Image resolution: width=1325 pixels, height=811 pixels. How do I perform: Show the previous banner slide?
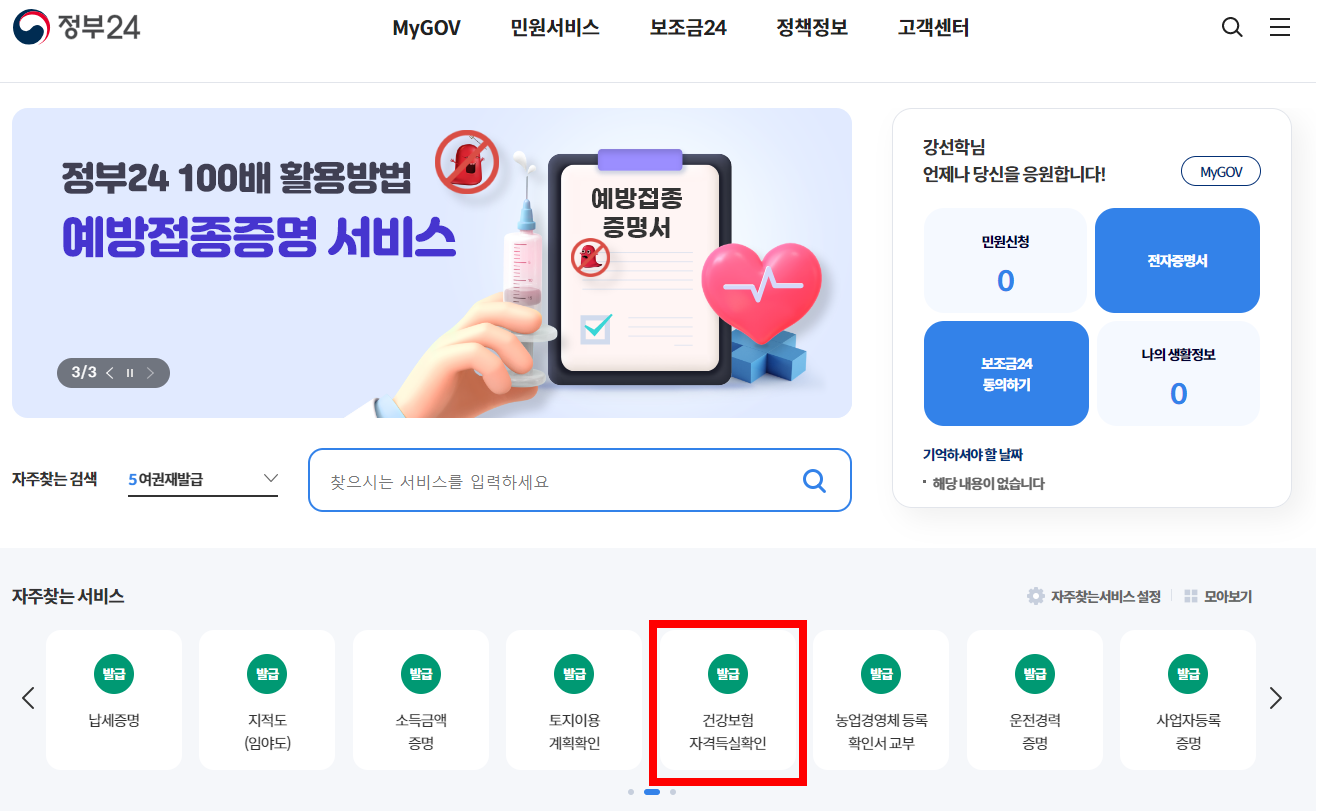click(x=110, y=373)
